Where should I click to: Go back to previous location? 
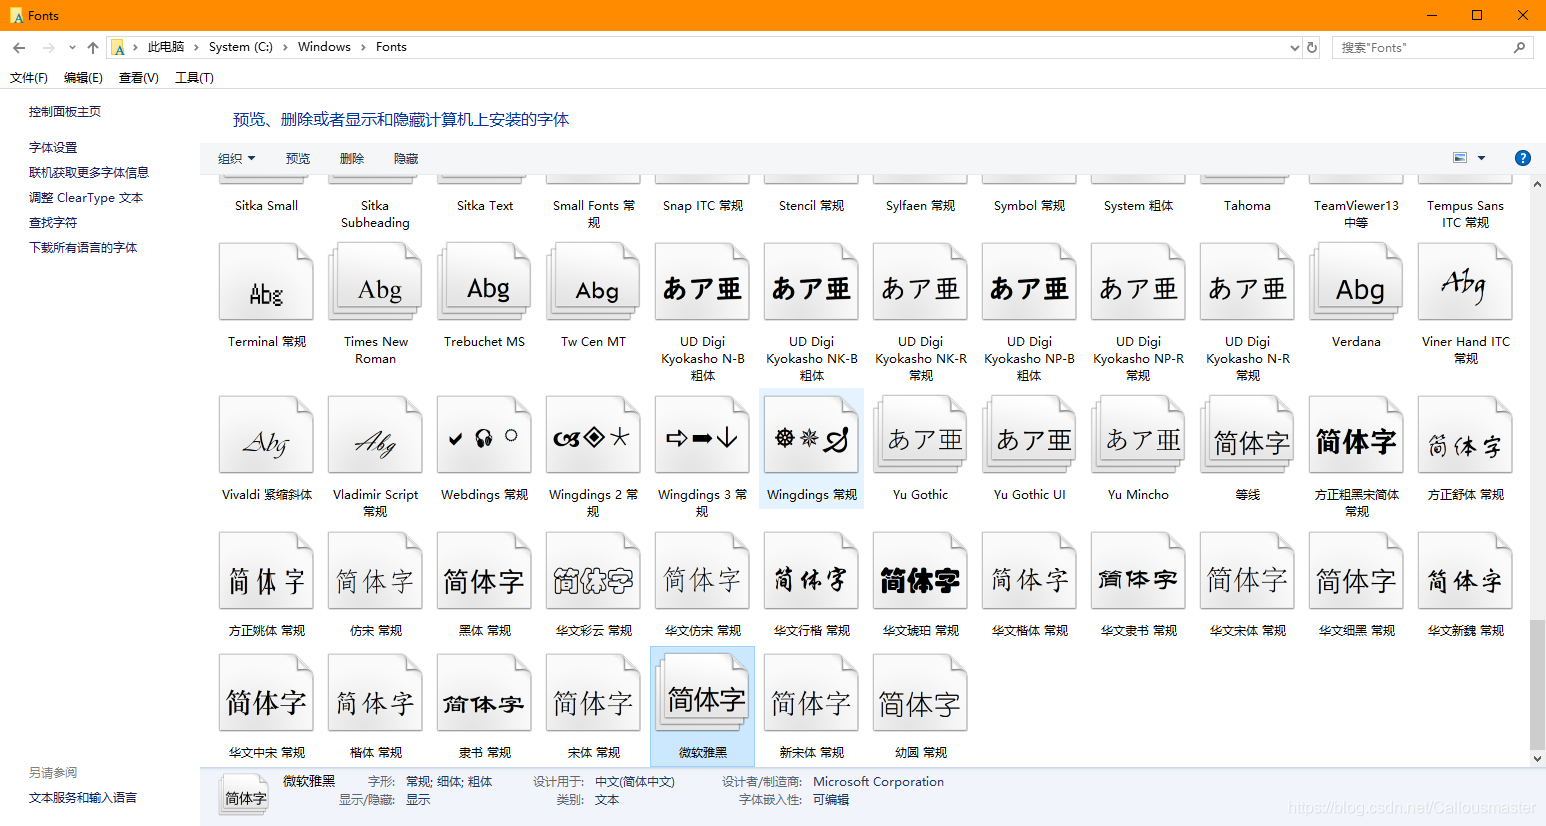[x=19, y=47]
